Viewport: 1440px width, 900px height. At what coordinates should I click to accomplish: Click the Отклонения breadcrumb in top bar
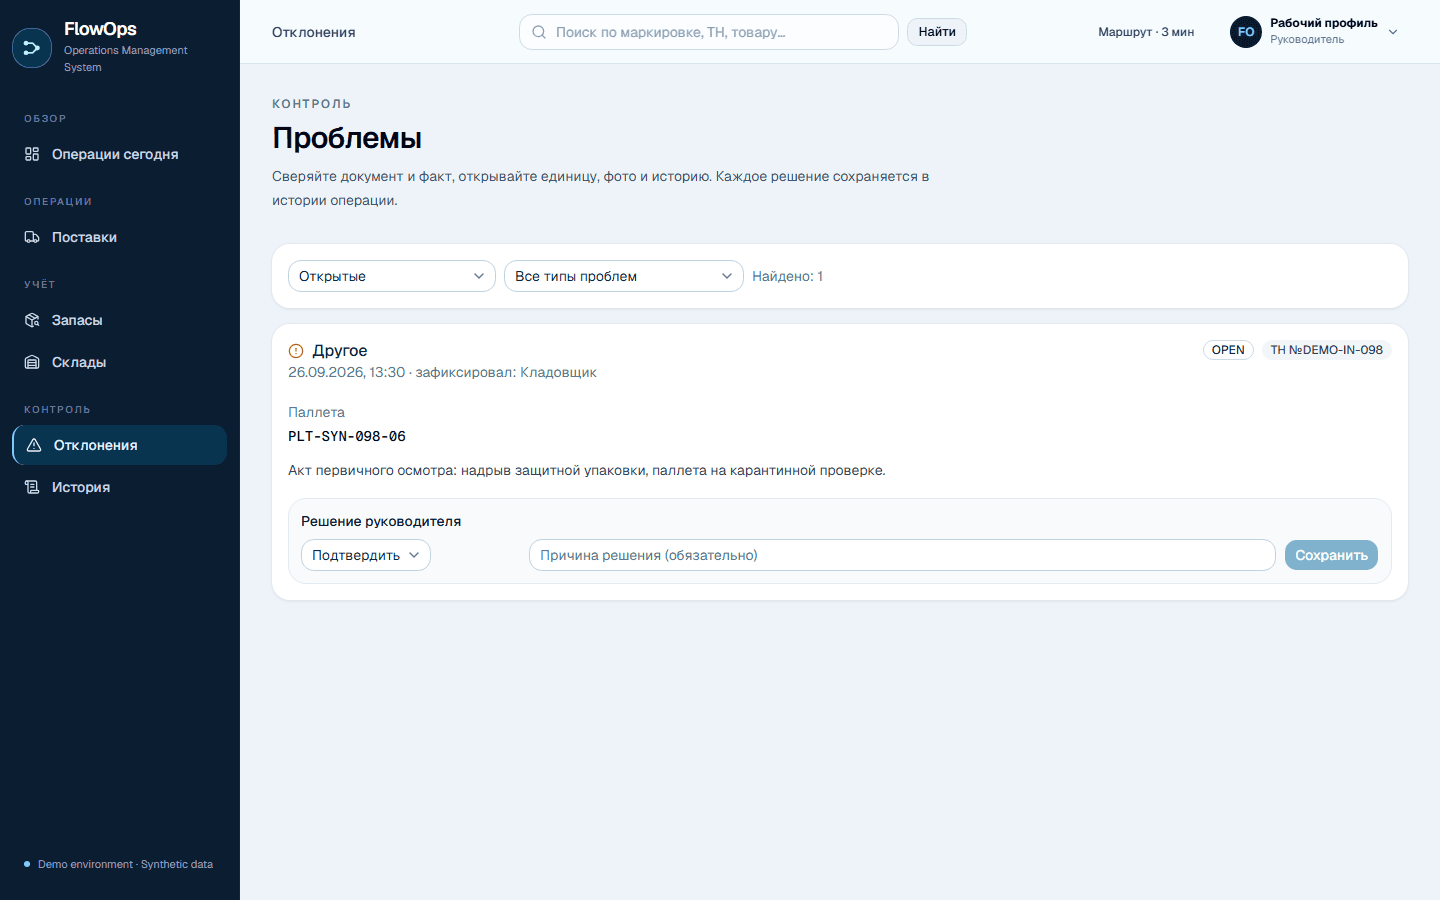click(x=314, y=32)
